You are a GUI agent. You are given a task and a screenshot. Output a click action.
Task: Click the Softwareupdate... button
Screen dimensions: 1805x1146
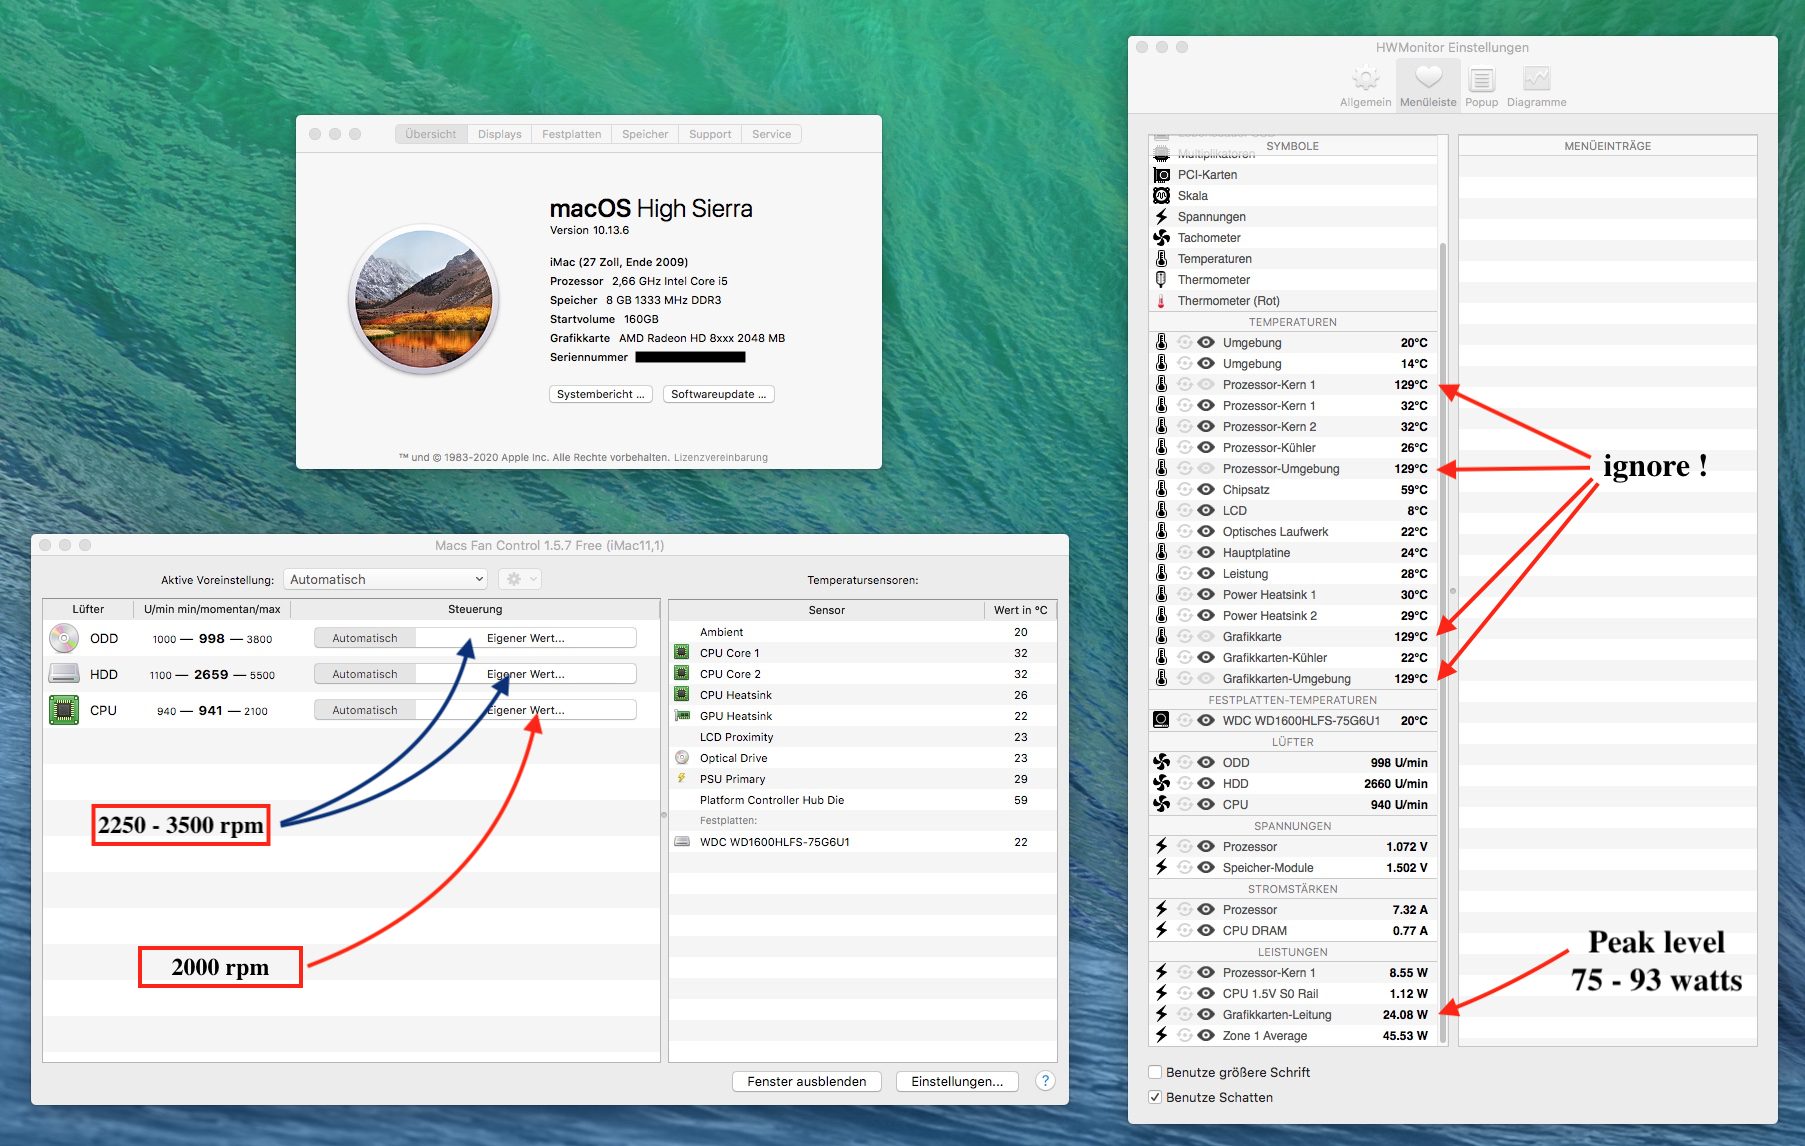[x=719, y=394]
